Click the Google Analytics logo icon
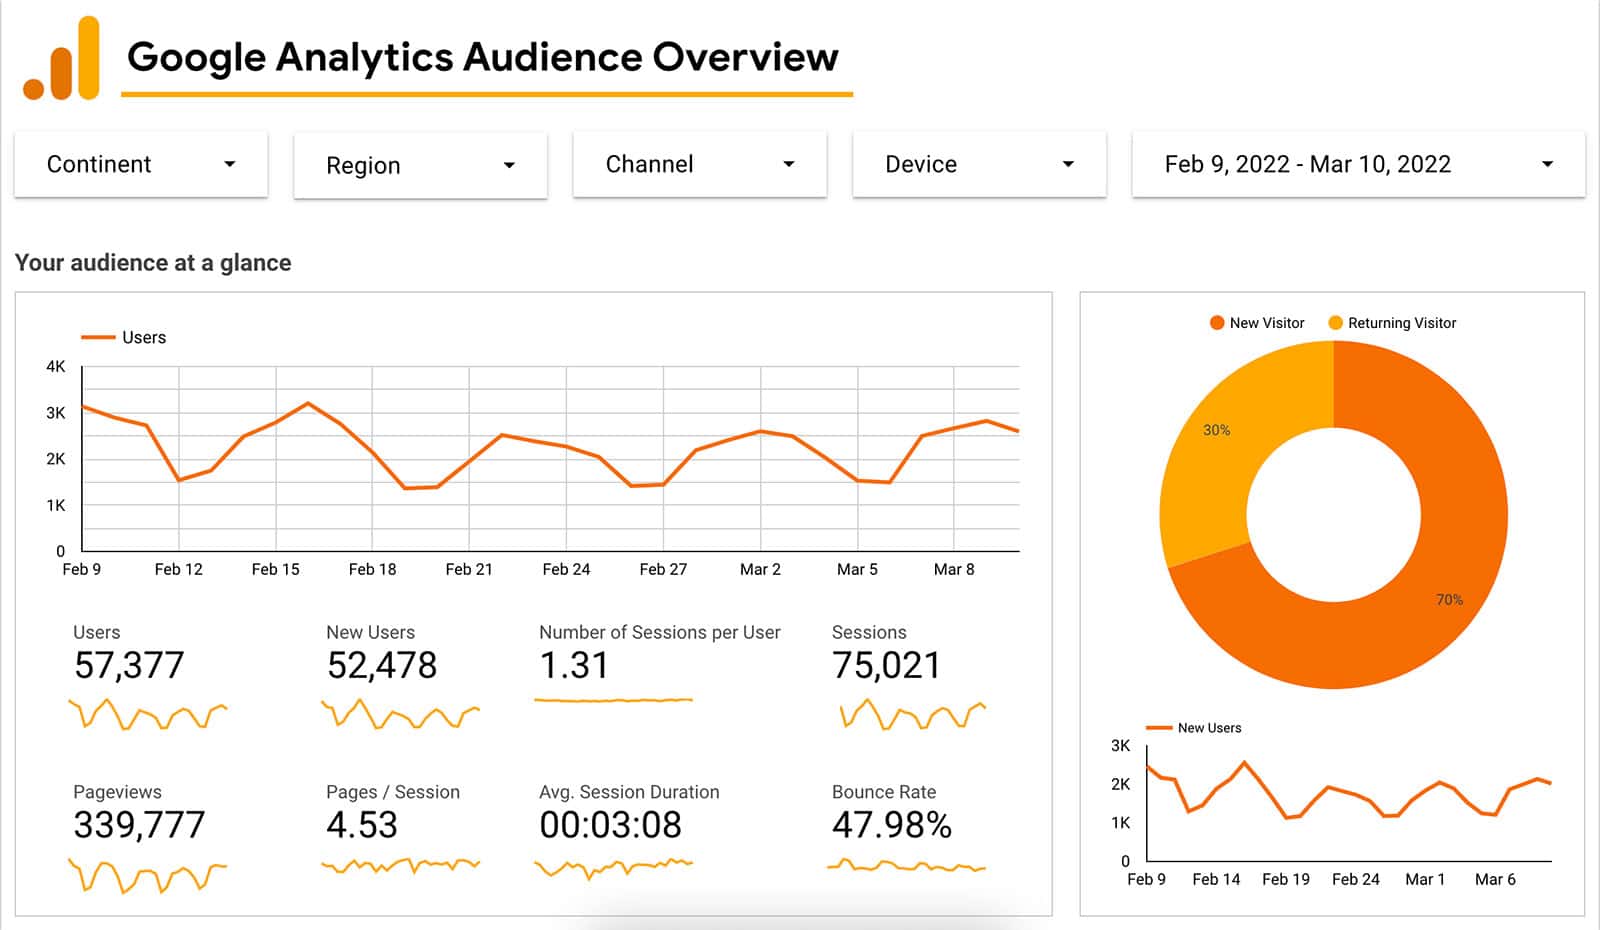The height and width of the screenshot is (930, 1600). [62, 59]
